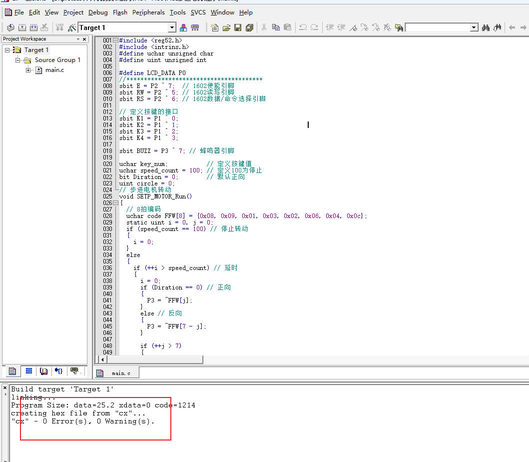The width and height of the screenshot is (529, 462).
Task: Open the File menu
Action: (x=19, y=12)
